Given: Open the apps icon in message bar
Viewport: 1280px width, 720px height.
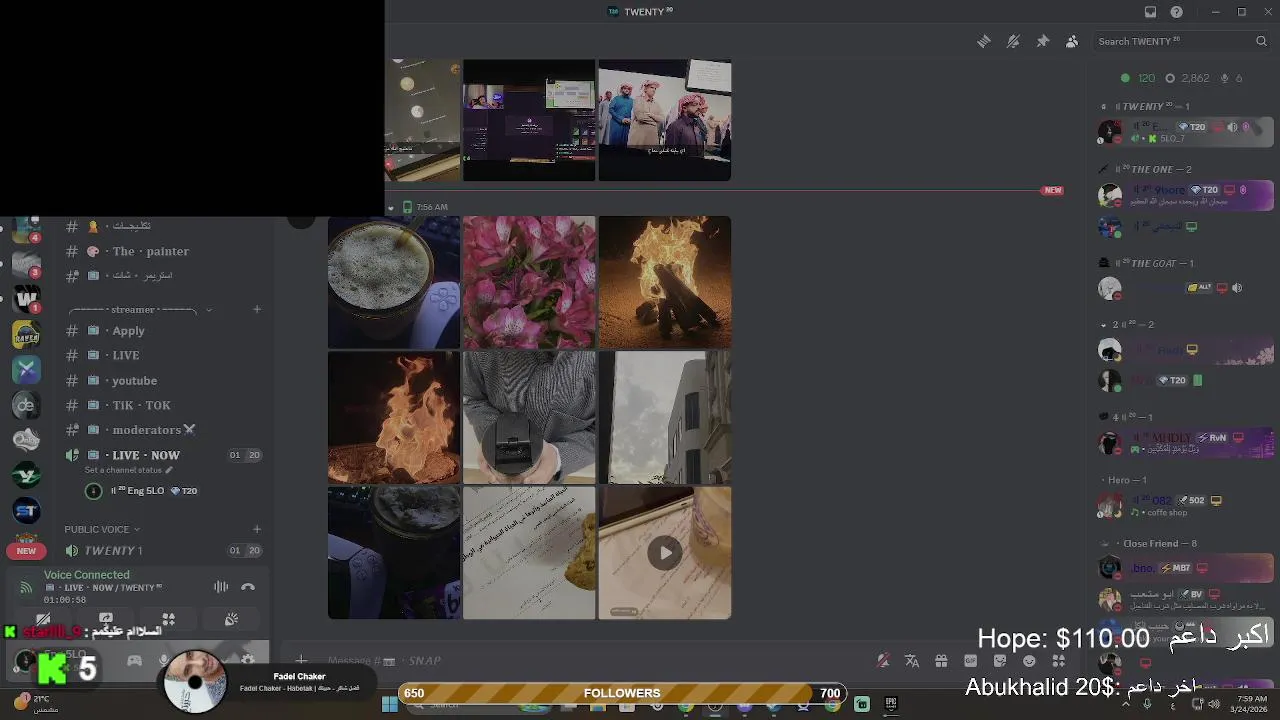Looking at the screenshot, I should (1058, 661).
